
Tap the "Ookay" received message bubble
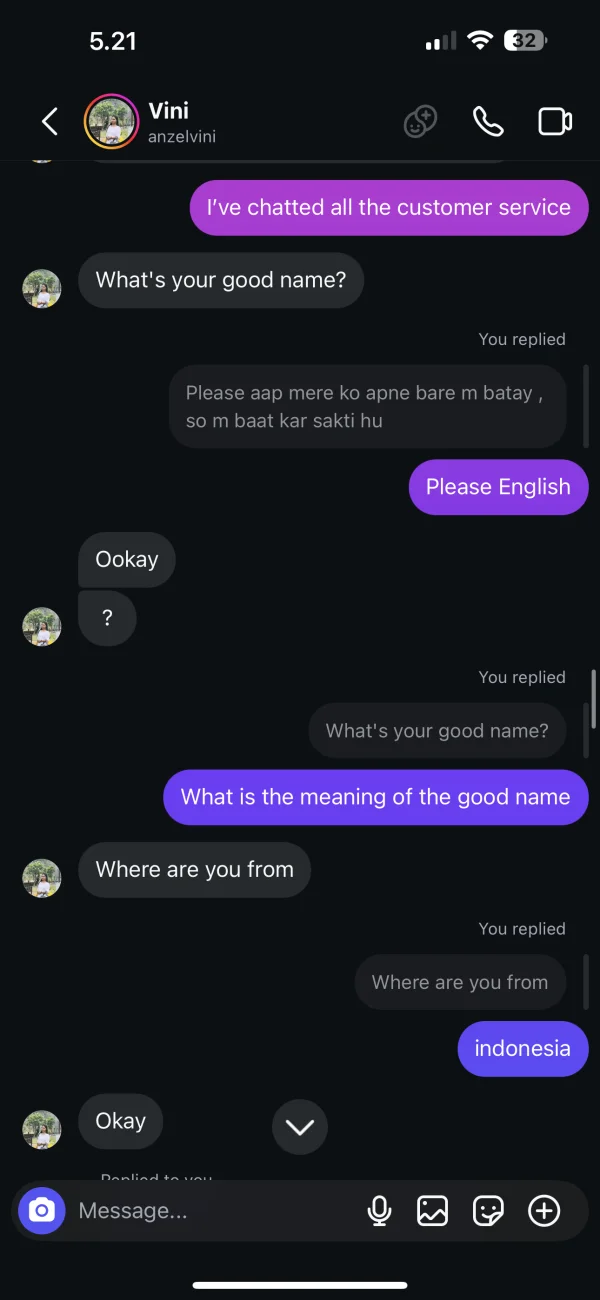coord(127,560)
